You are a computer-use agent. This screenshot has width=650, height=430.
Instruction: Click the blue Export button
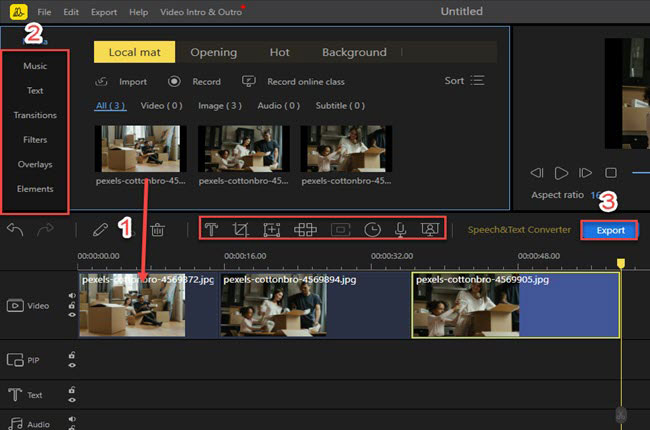click(610, 230)
